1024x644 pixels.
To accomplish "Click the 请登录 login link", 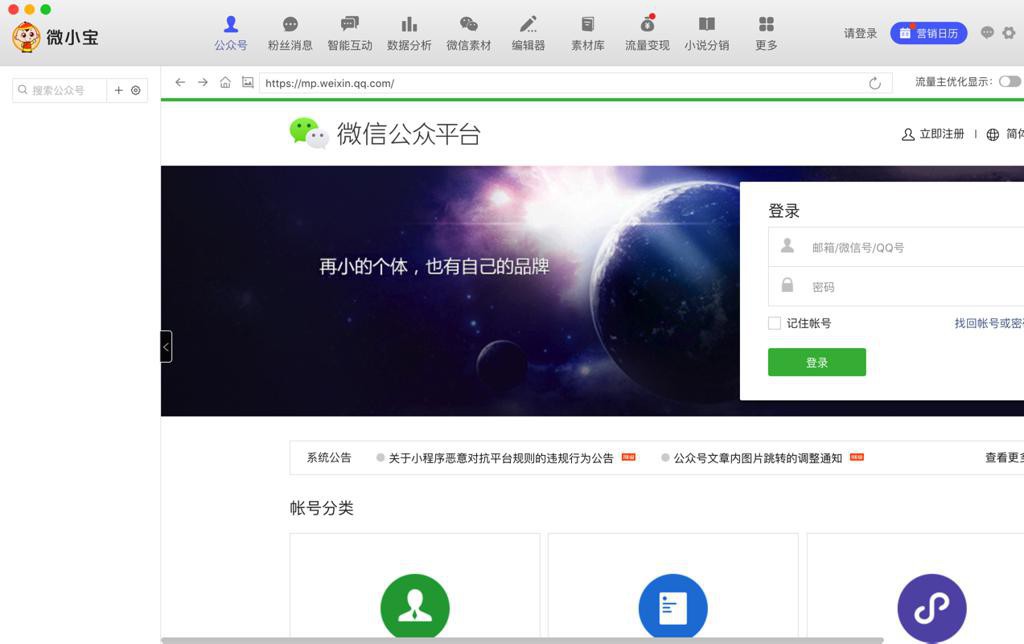I will click(x=860, y=33).
